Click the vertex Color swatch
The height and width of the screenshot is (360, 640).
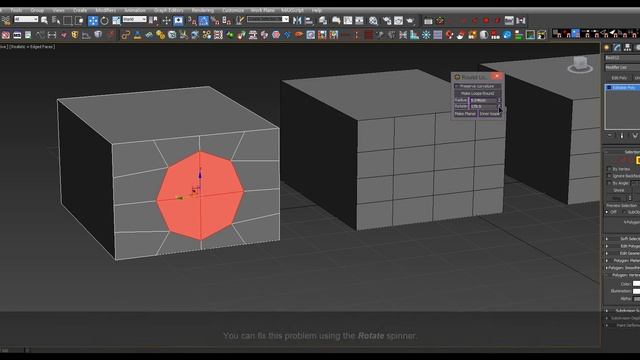[x=636, y=284]
